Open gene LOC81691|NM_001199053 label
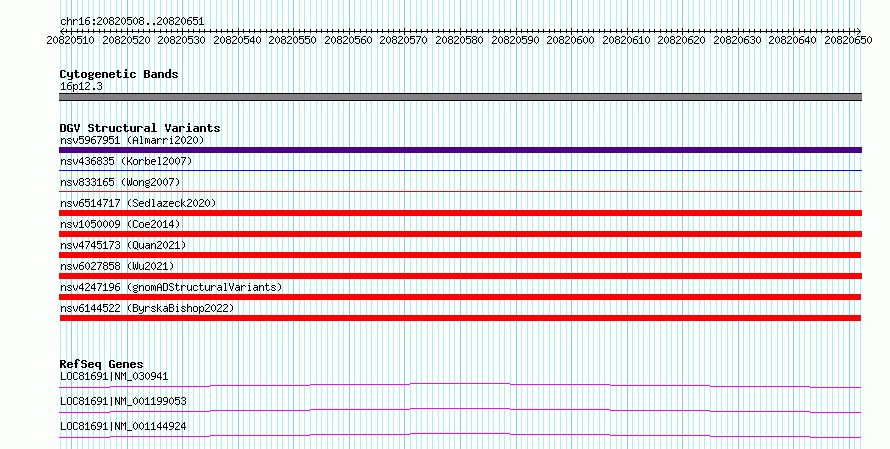 (x=123, y=401)
